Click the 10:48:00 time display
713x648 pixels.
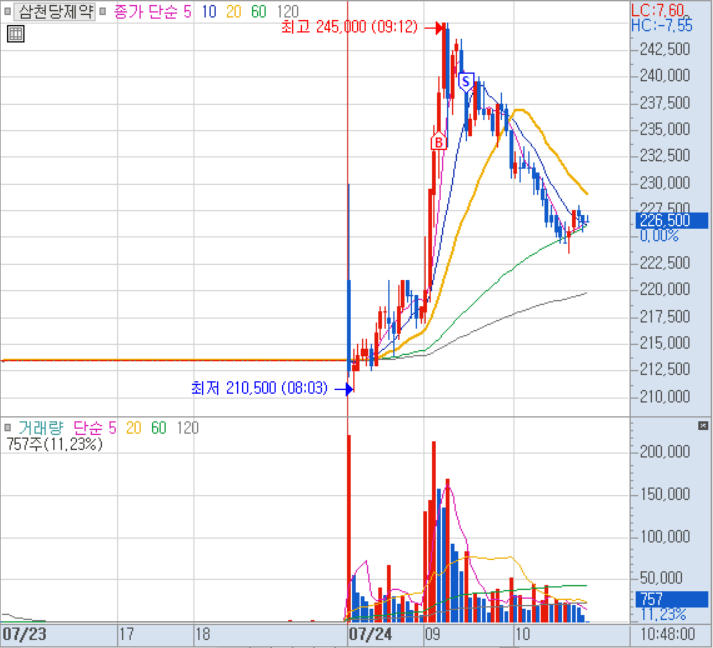(671, 634)
